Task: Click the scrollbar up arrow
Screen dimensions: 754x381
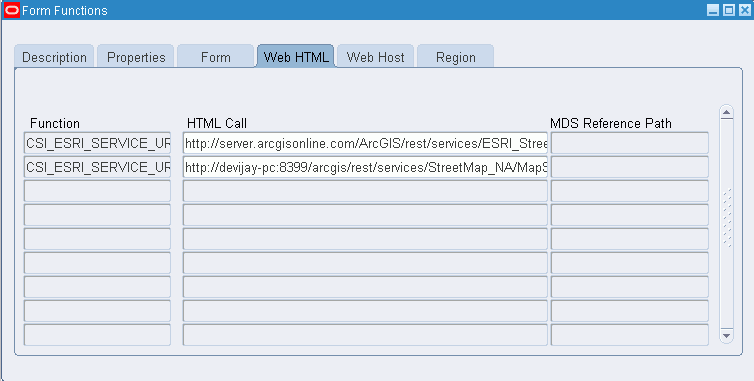Action: (x=726, y=113)
